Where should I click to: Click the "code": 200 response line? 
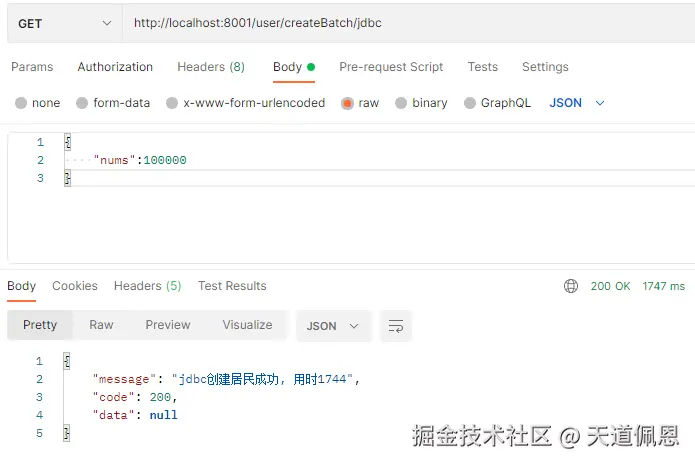(x=135, y=397)
